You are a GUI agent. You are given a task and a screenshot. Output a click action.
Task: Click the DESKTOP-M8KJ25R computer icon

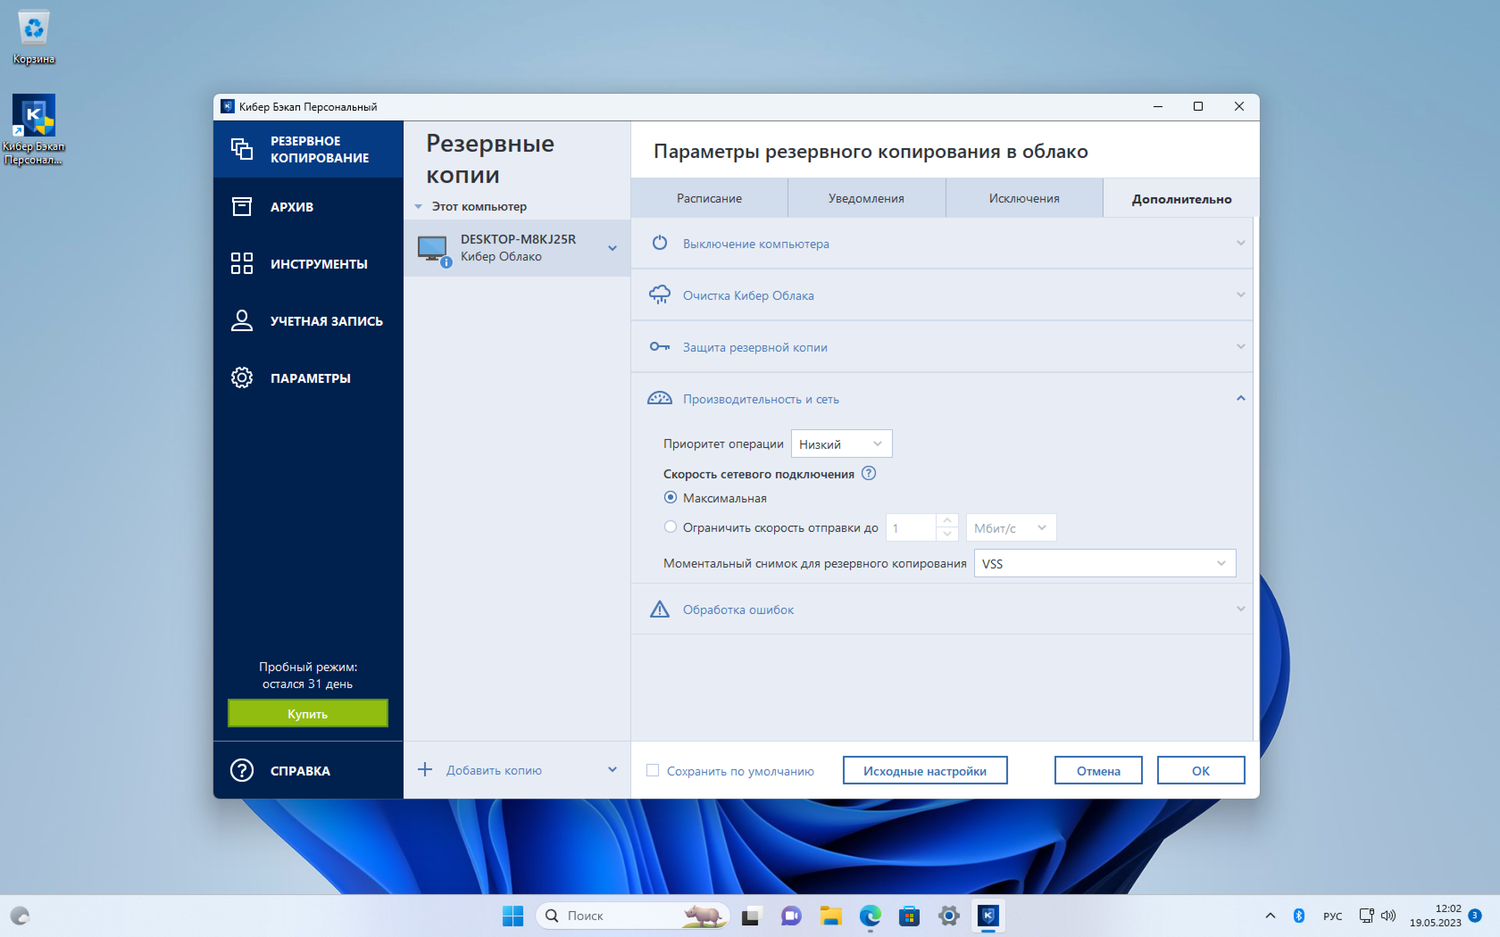(434, 249)
